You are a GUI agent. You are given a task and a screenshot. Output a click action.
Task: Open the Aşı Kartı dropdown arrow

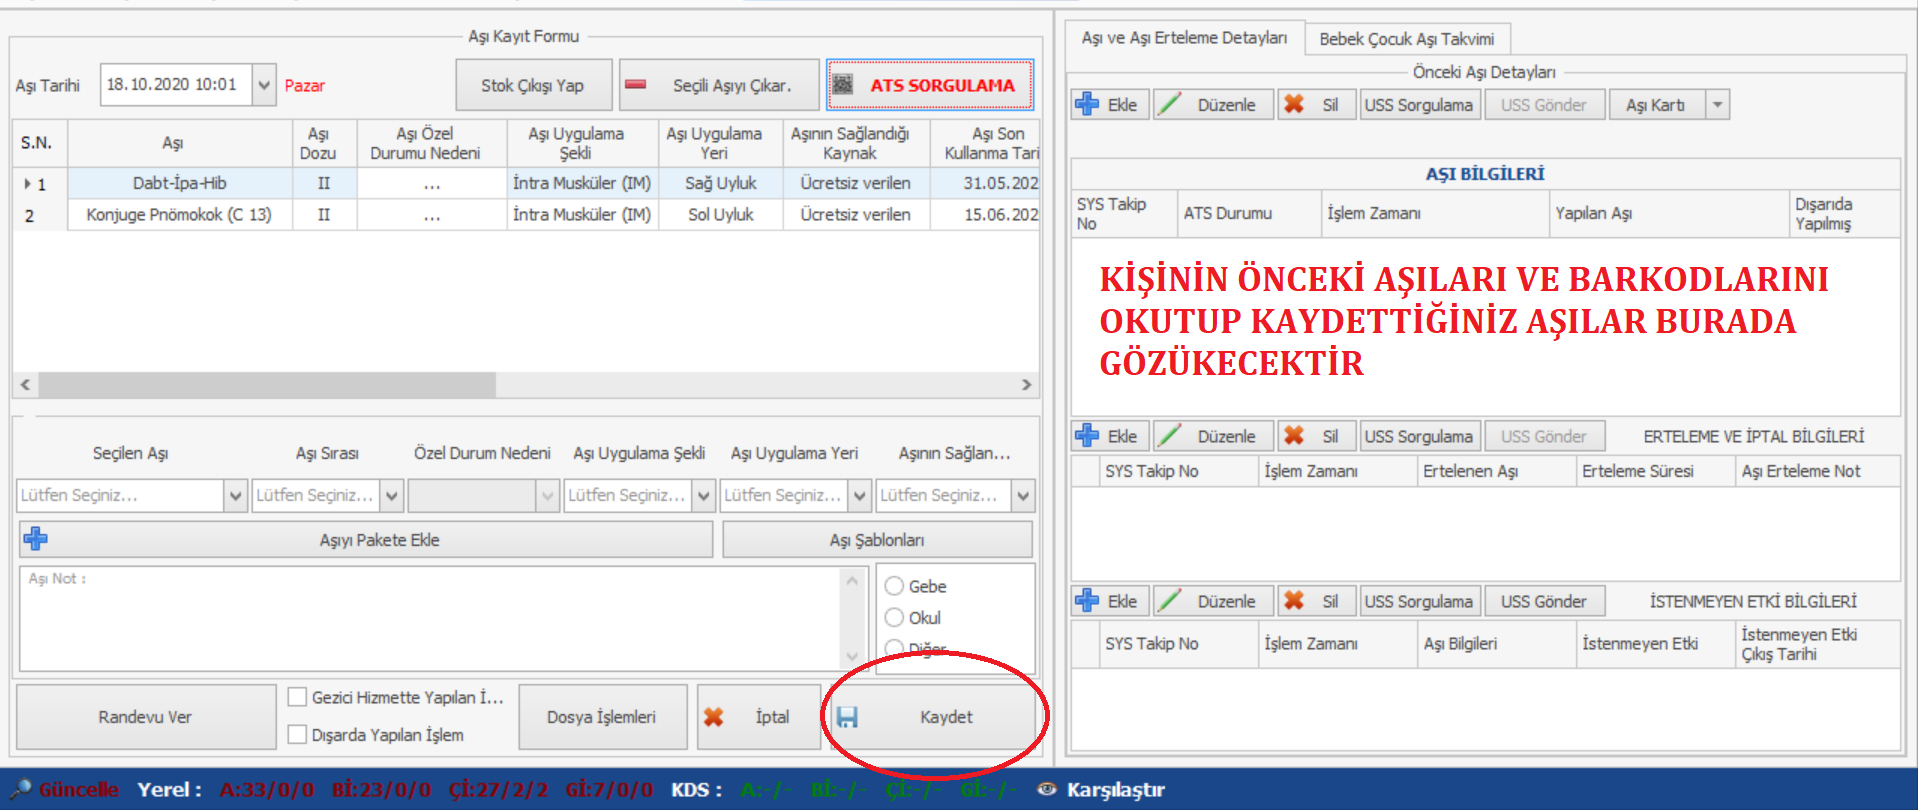pos(1717,105)
